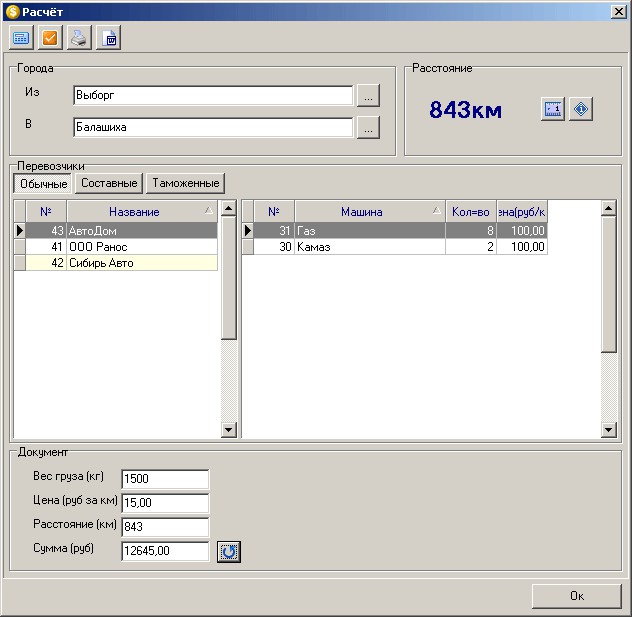The image size is (632, 617).
Task: Click quantity cell 2 in Камаз row
Action: click(x=471, y=247)
